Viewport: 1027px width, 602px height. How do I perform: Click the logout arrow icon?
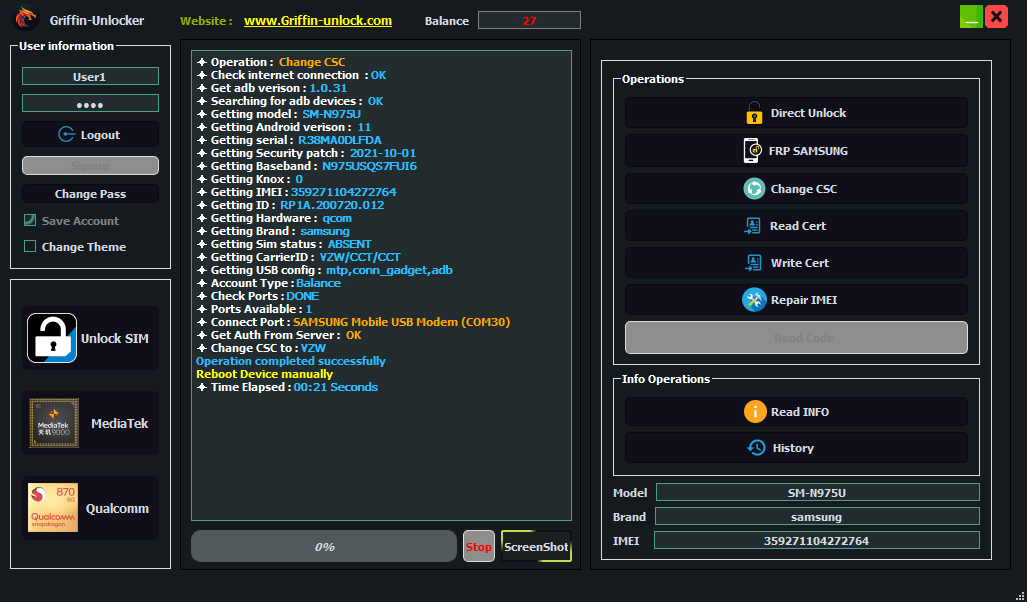pos(66,134)
